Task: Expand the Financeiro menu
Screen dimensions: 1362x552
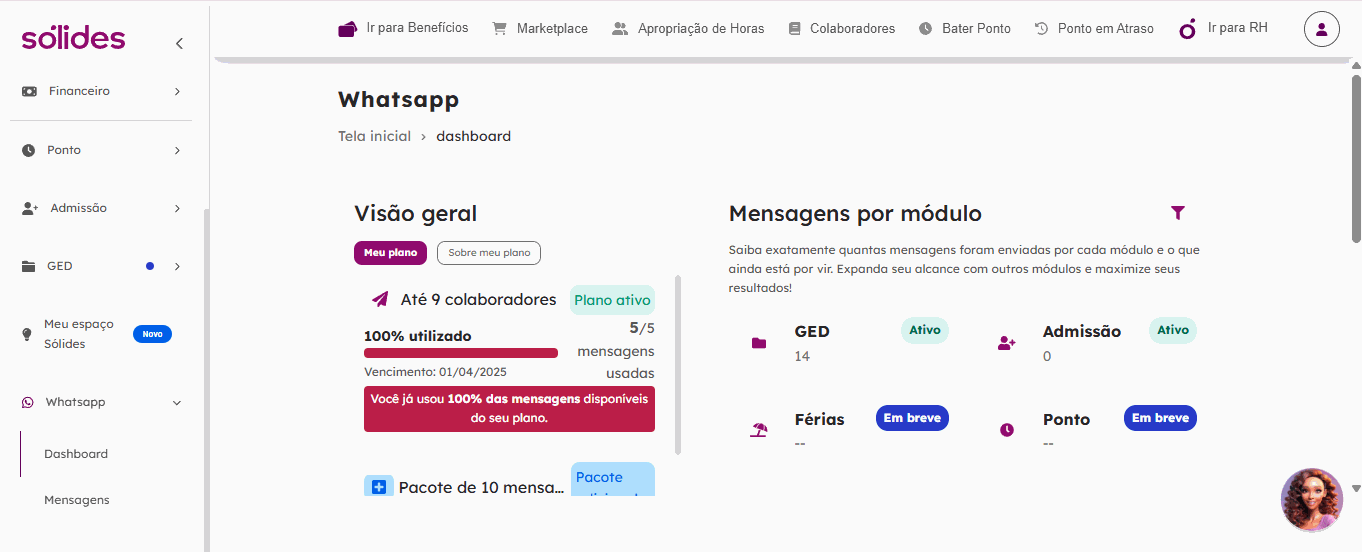Action: 177,91
